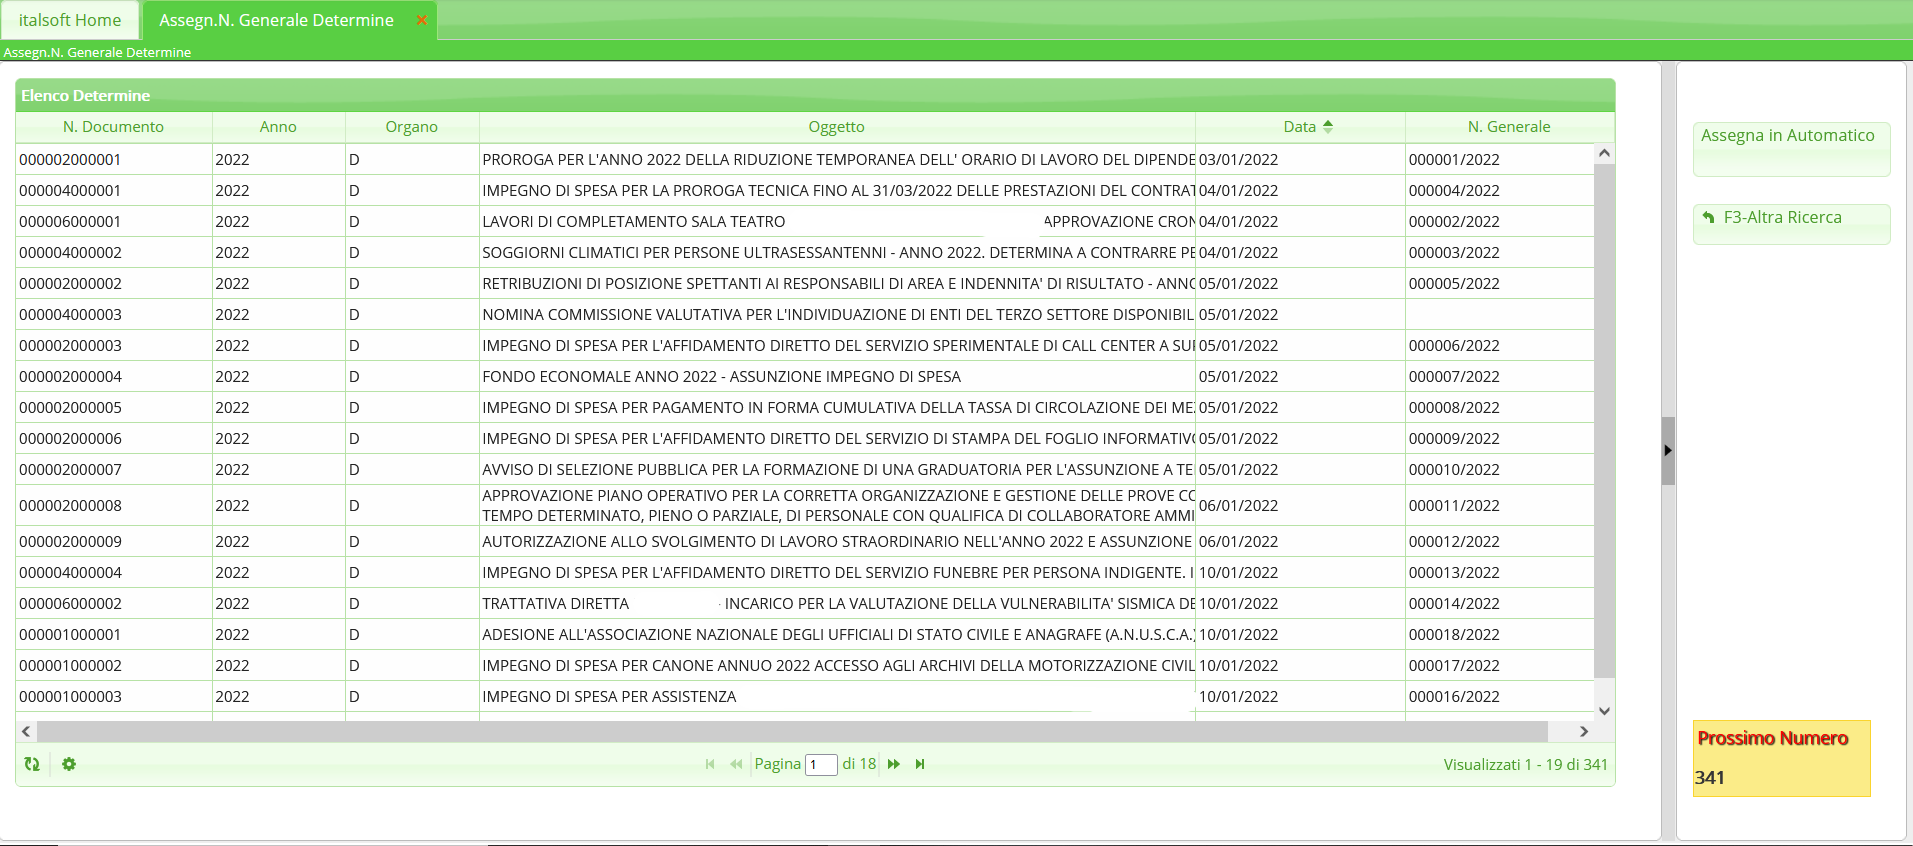This screenshot has width=1913, height=846.
Task: Switch to italsoft Home tab
Action: coord(70,20)
